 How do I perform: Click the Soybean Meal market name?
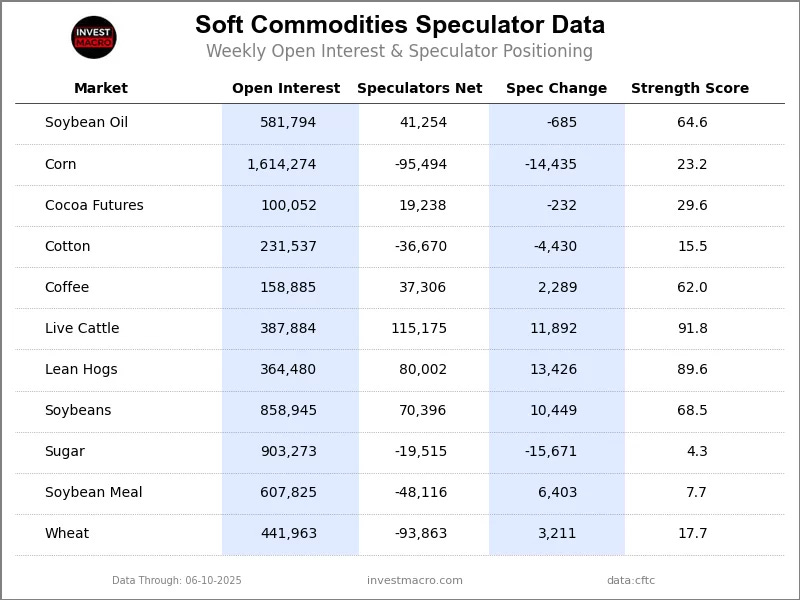[x=93, y=492]
